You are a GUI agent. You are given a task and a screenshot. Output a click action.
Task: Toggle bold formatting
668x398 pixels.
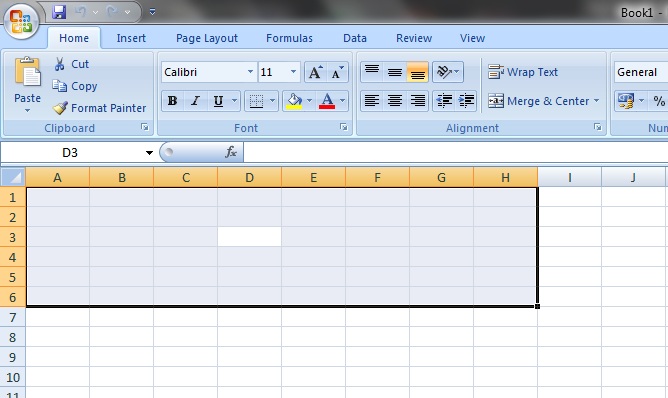click(x=173, y=101)
